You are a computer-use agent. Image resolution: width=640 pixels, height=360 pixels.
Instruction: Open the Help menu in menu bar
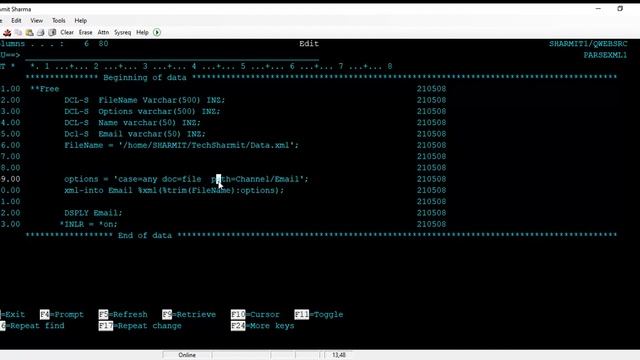point(80,20)
